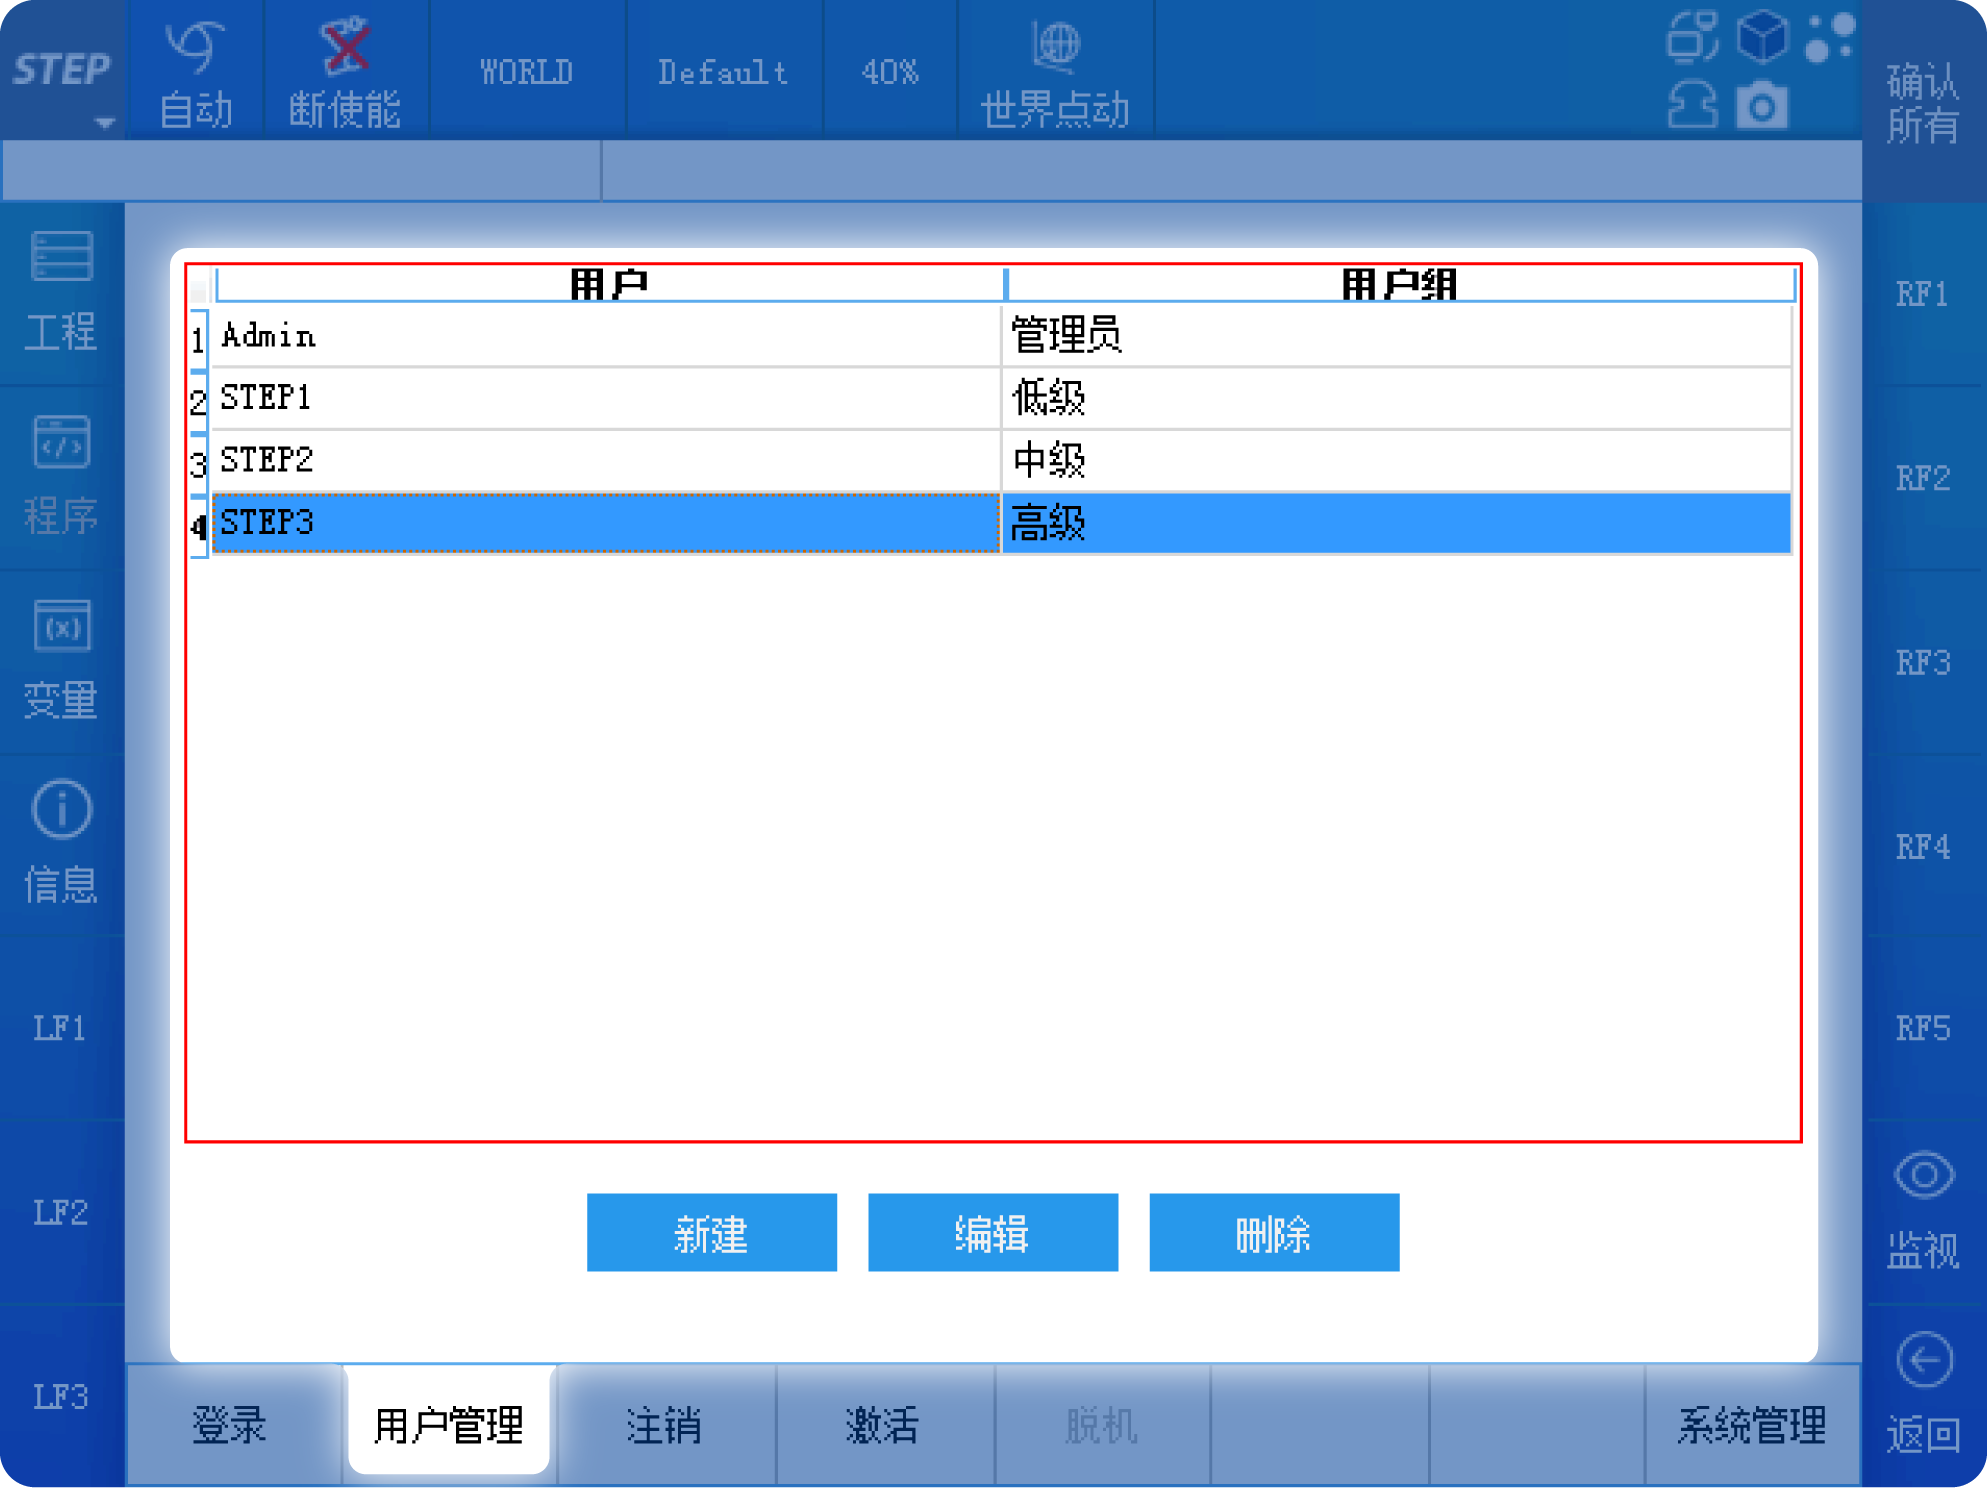The image size is (1987, 1488).
Task: Click the RF2 function key
Action: click(x=1922, y=478)
